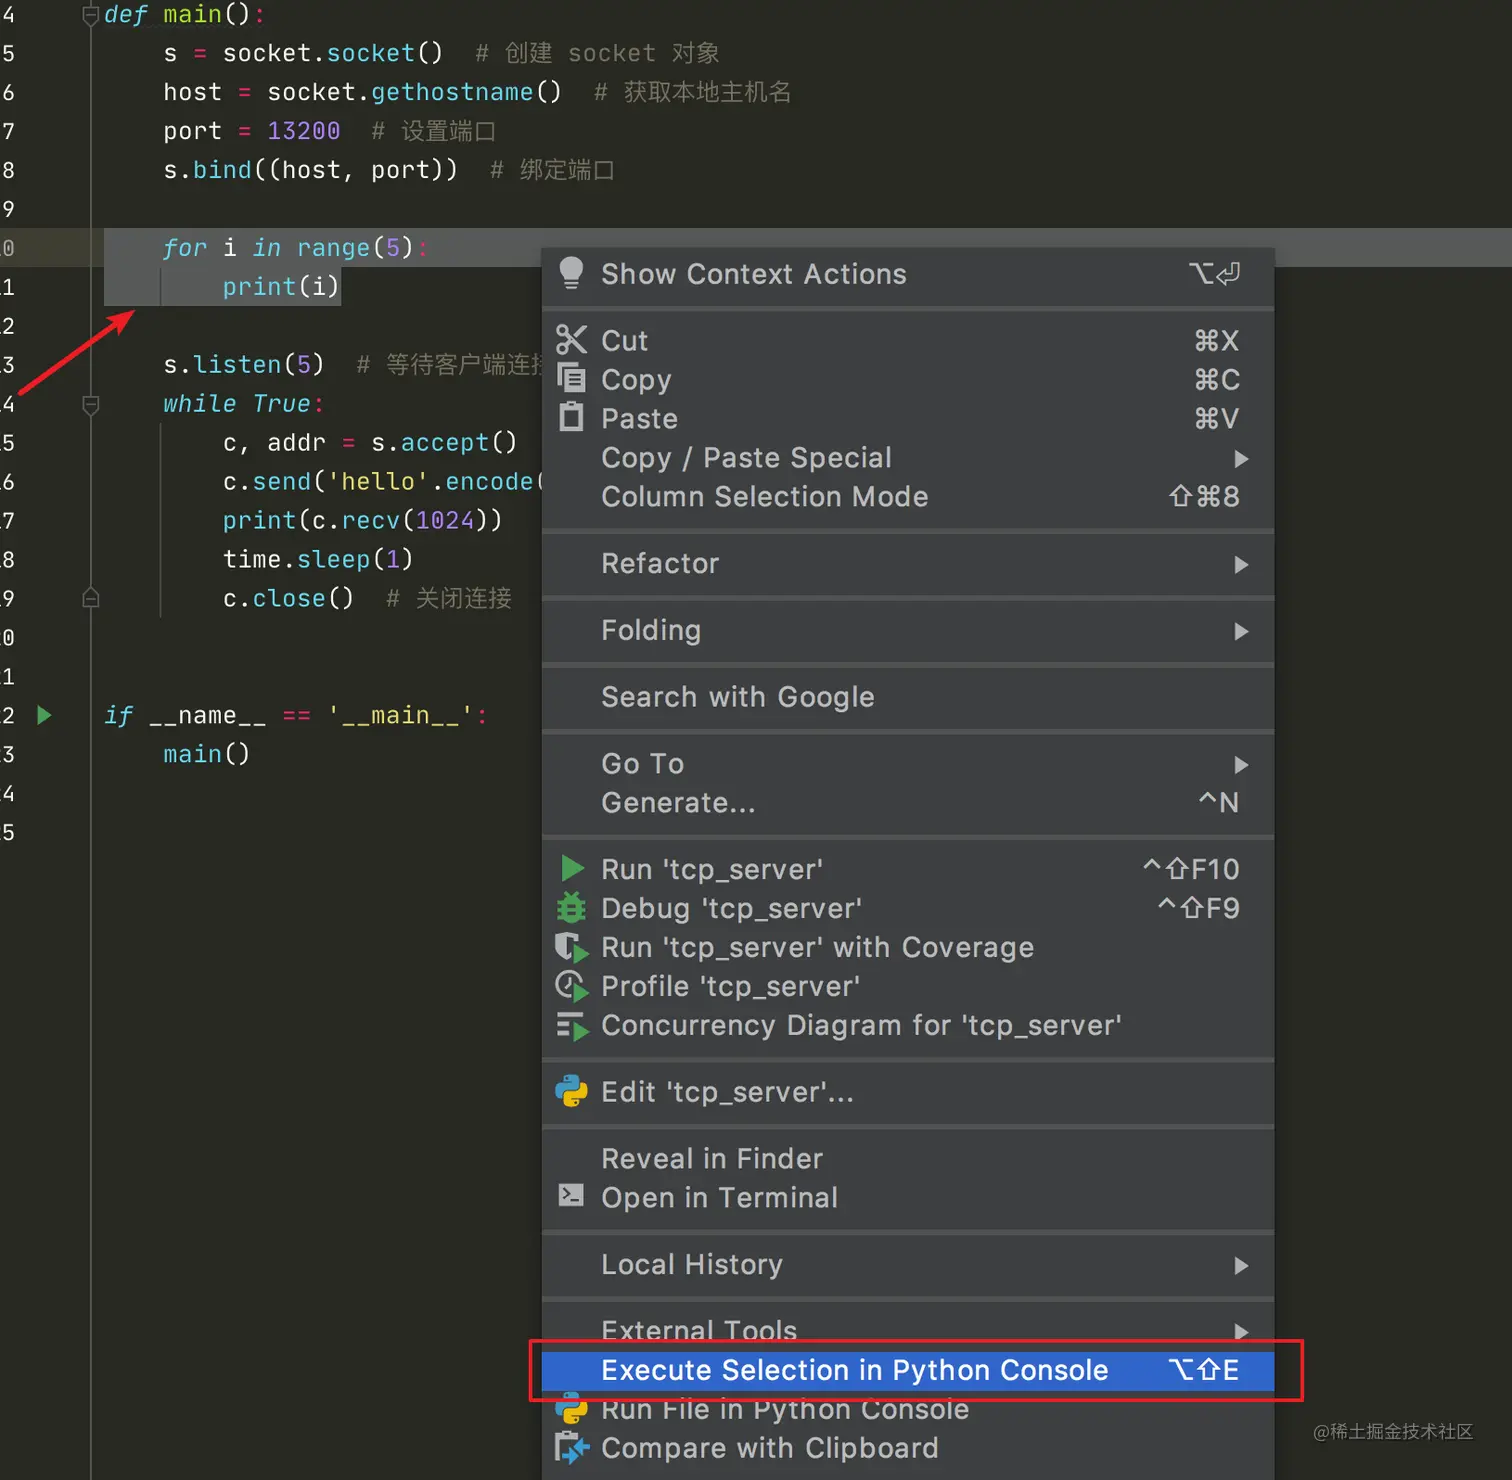Click the Debug 'tcp_server' bug icon

[571, 907]
